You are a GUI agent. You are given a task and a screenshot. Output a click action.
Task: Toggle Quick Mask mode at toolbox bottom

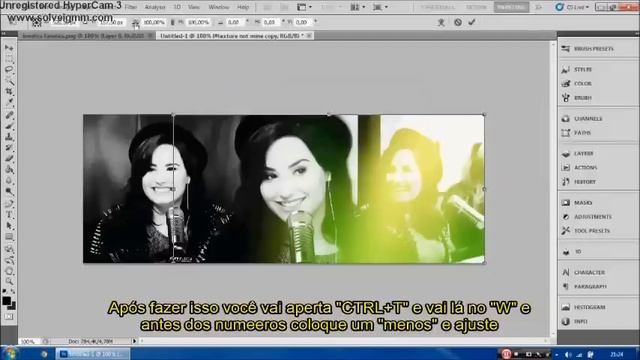(9, 317)
